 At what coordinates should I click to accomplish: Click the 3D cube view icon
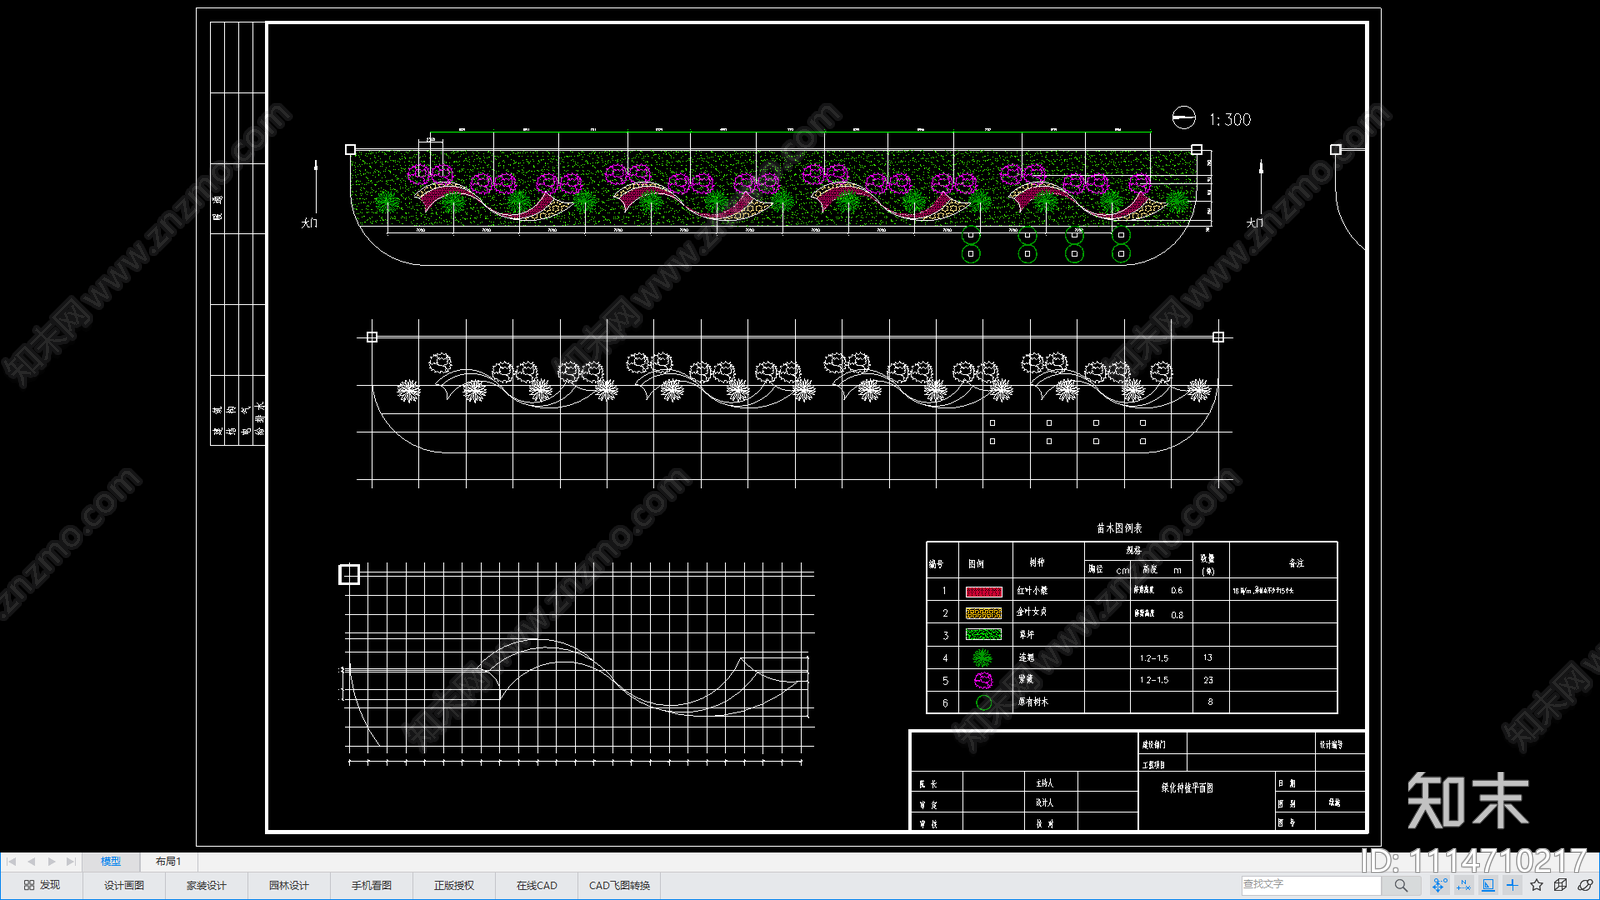coord(1561,885)
